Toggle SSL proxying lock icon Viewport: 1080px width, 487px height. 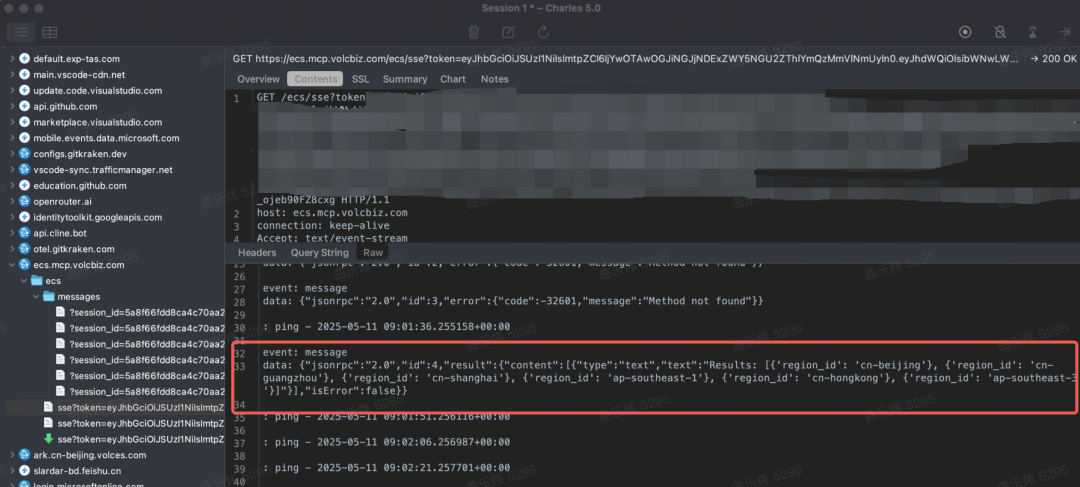(x=999, y=32)
